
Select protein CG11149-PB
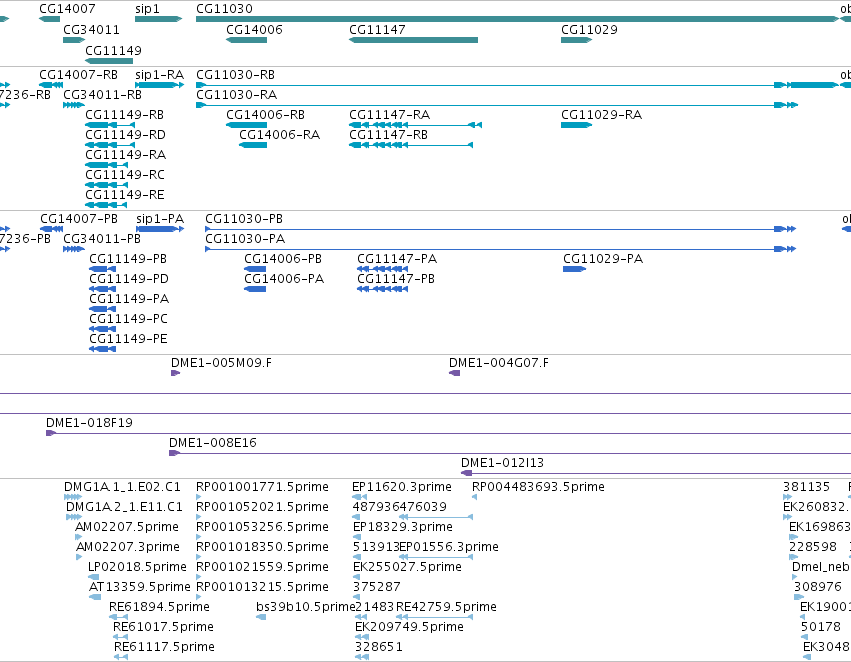103,269
